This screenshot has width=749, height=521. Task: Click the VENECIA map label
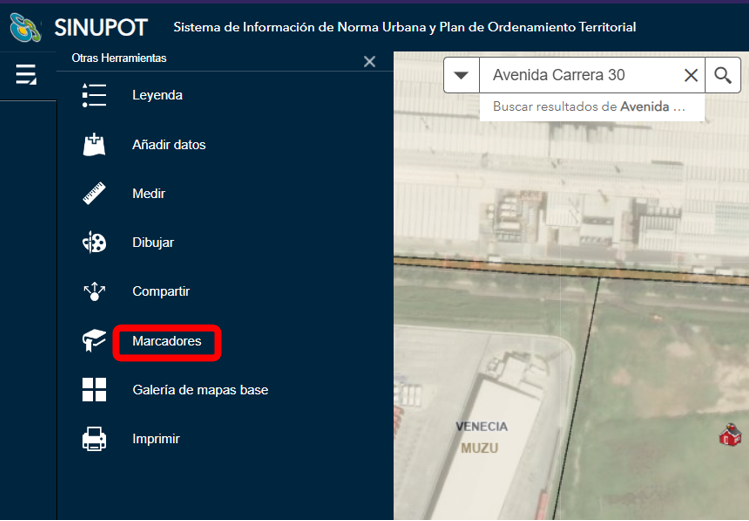482,426
